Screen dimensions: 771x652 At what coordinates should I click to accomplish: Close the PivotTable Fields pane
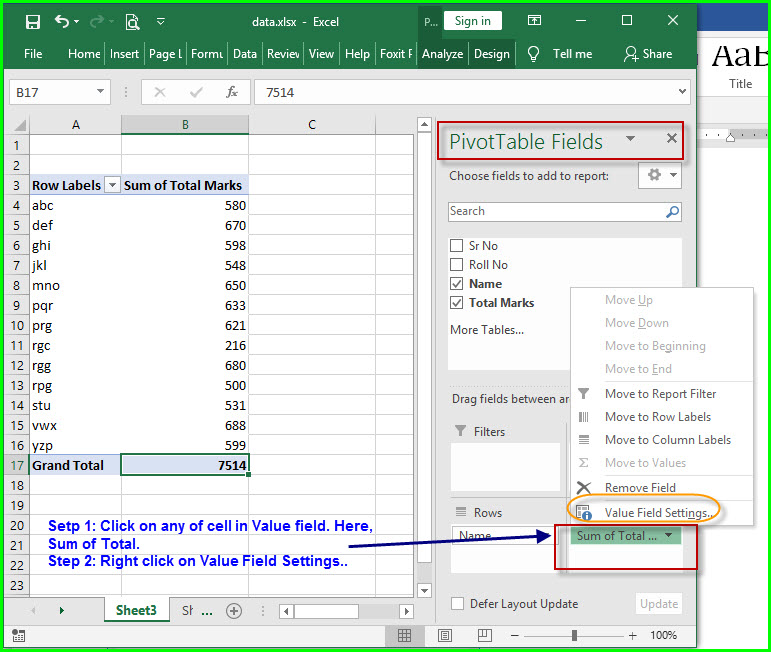click(x=671, y=138)
